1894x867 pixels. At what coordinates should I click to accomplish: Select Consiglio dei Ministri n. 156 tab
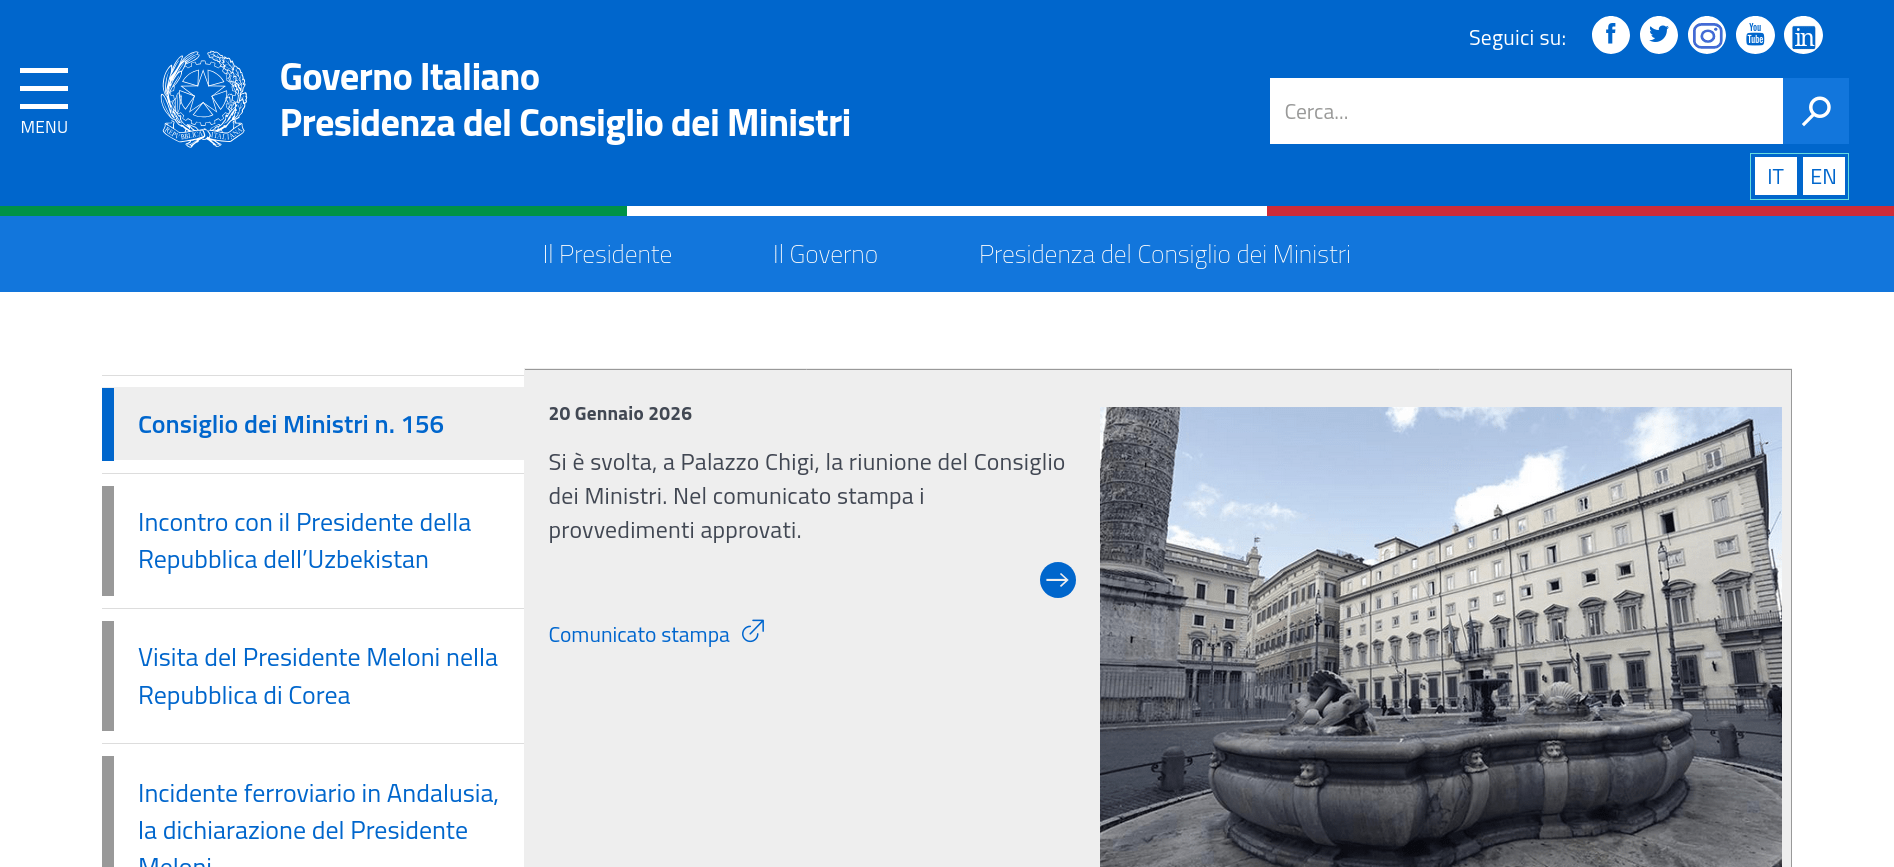tap(290, 425)
